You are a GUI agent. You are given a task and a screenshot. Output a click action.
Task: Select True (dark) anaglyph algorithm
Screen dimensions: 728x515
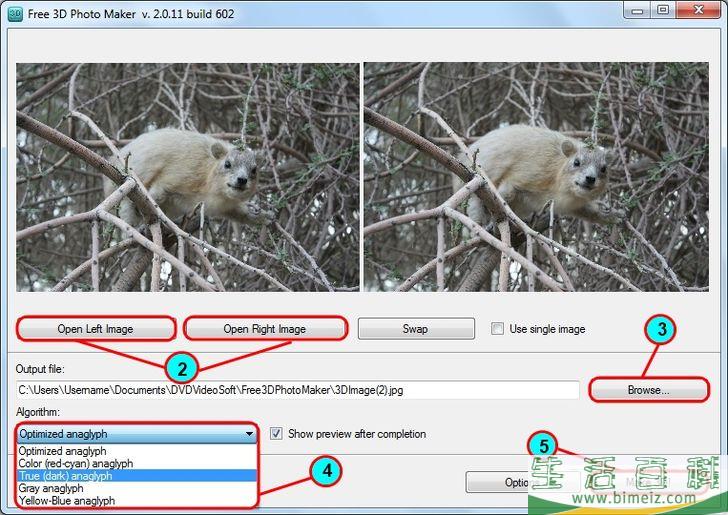66,476
